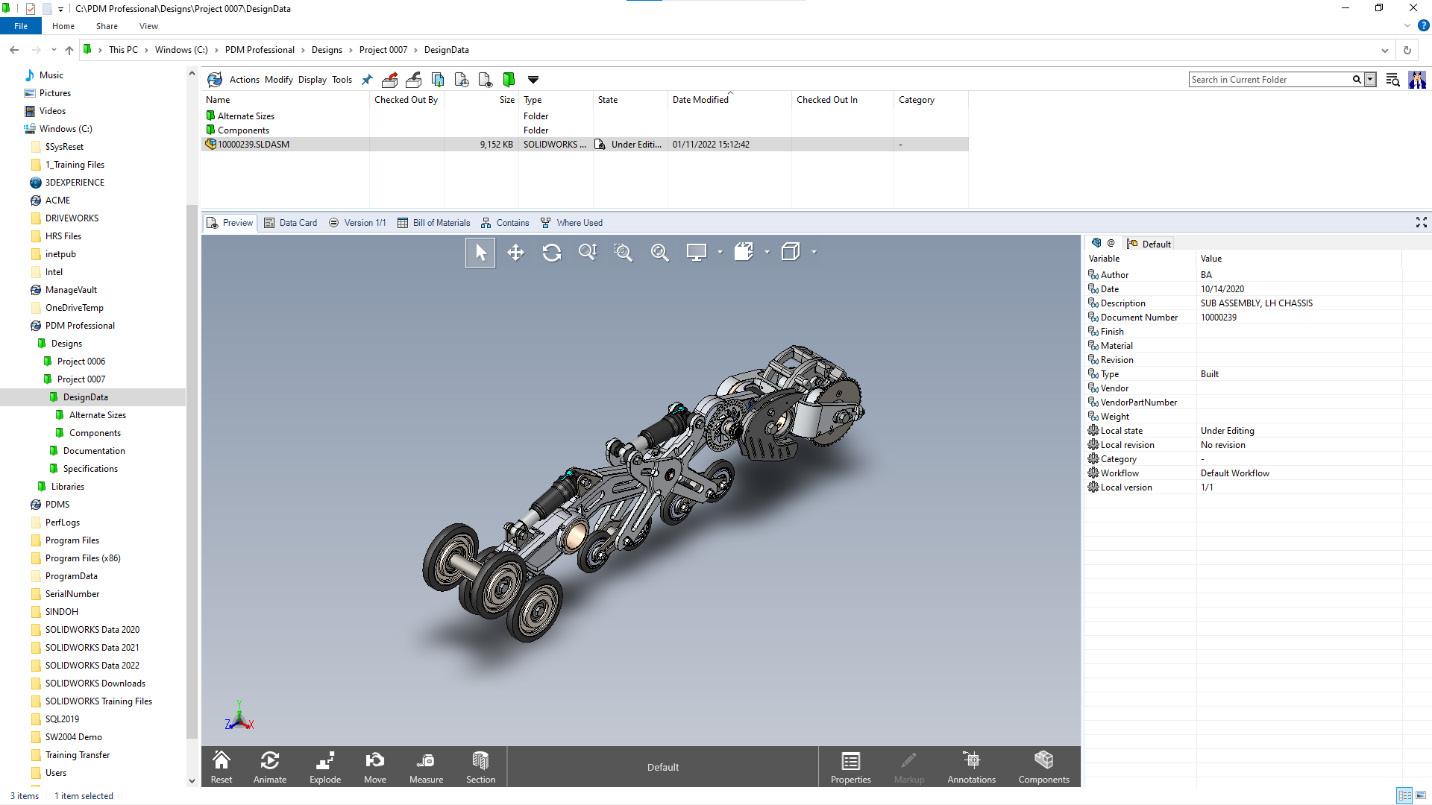Select Documentation folder in the tree
This screenshot has height=805, width=1432.
point(94,451)
